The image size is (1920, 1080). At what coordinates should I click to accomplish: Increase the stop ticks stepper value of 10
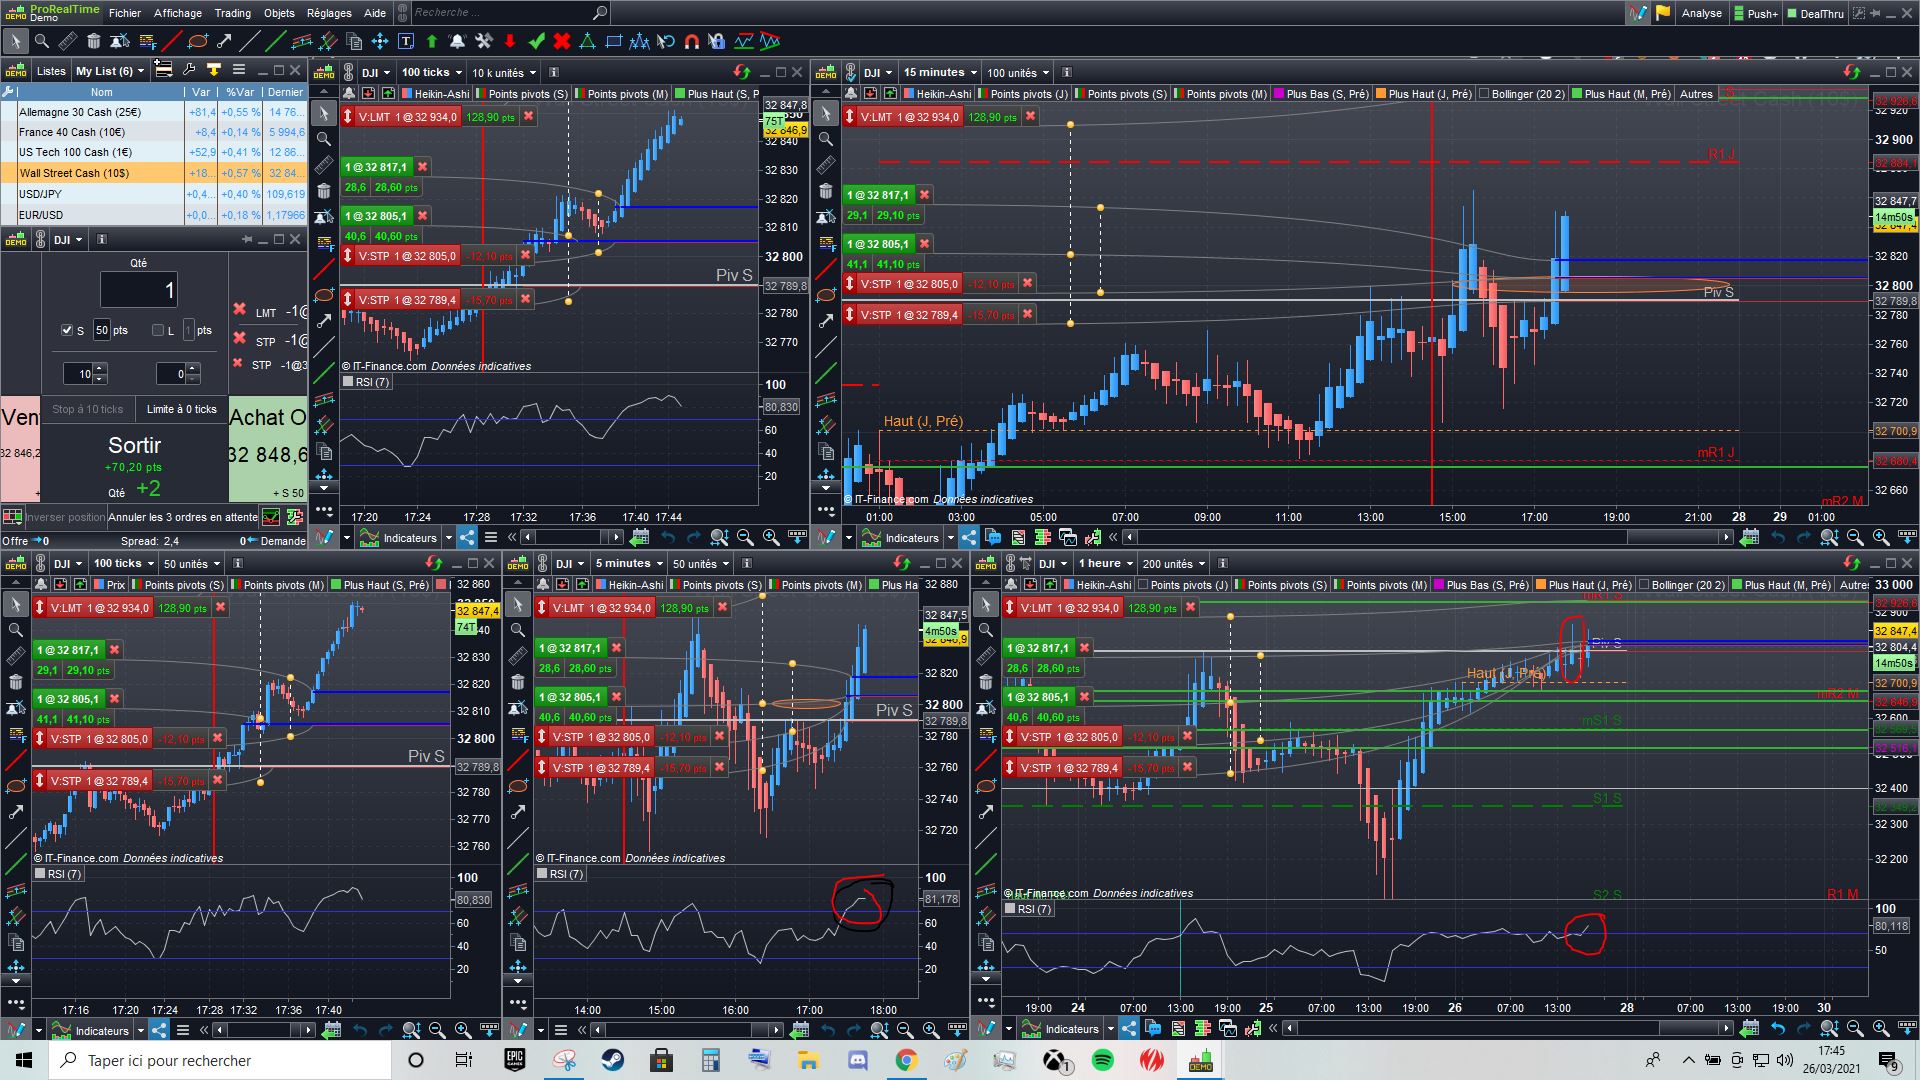(100, 369)
